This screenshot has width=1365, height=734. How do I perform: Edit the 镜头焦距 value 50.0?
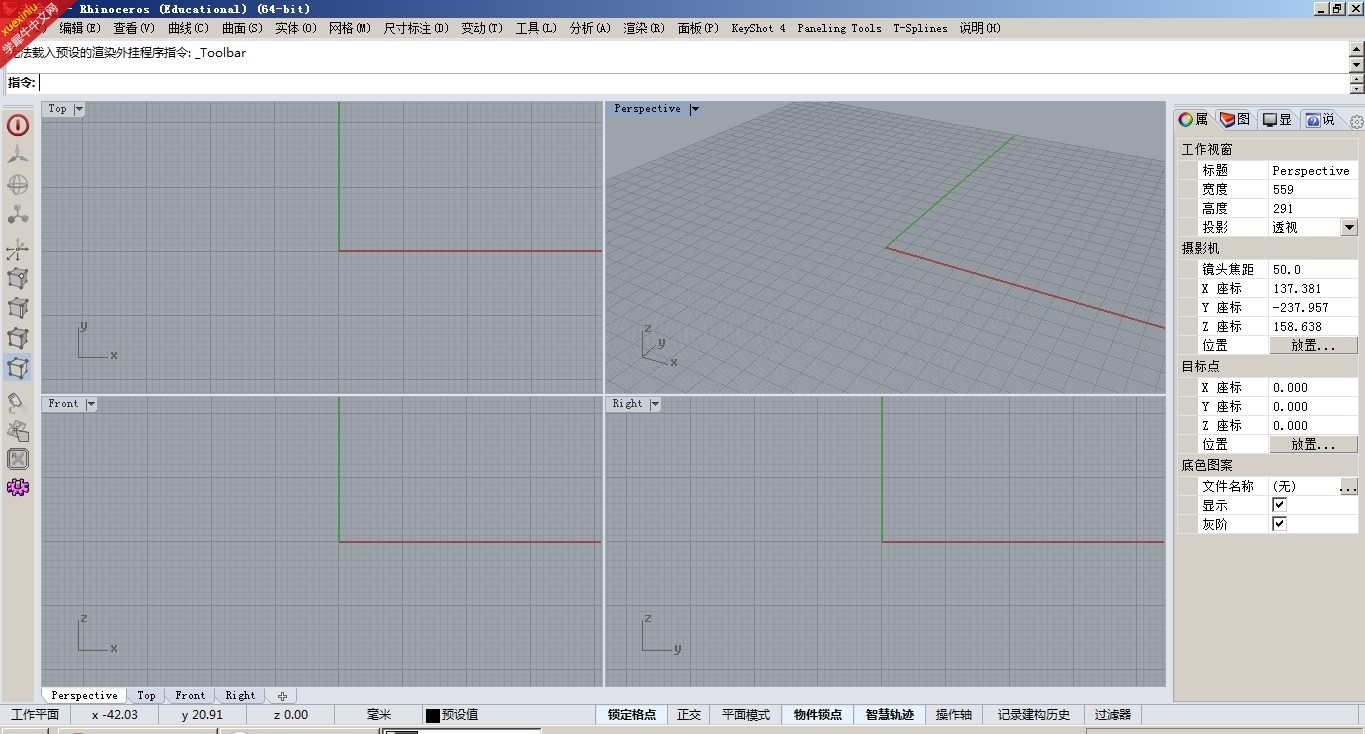pos(1313,269)
